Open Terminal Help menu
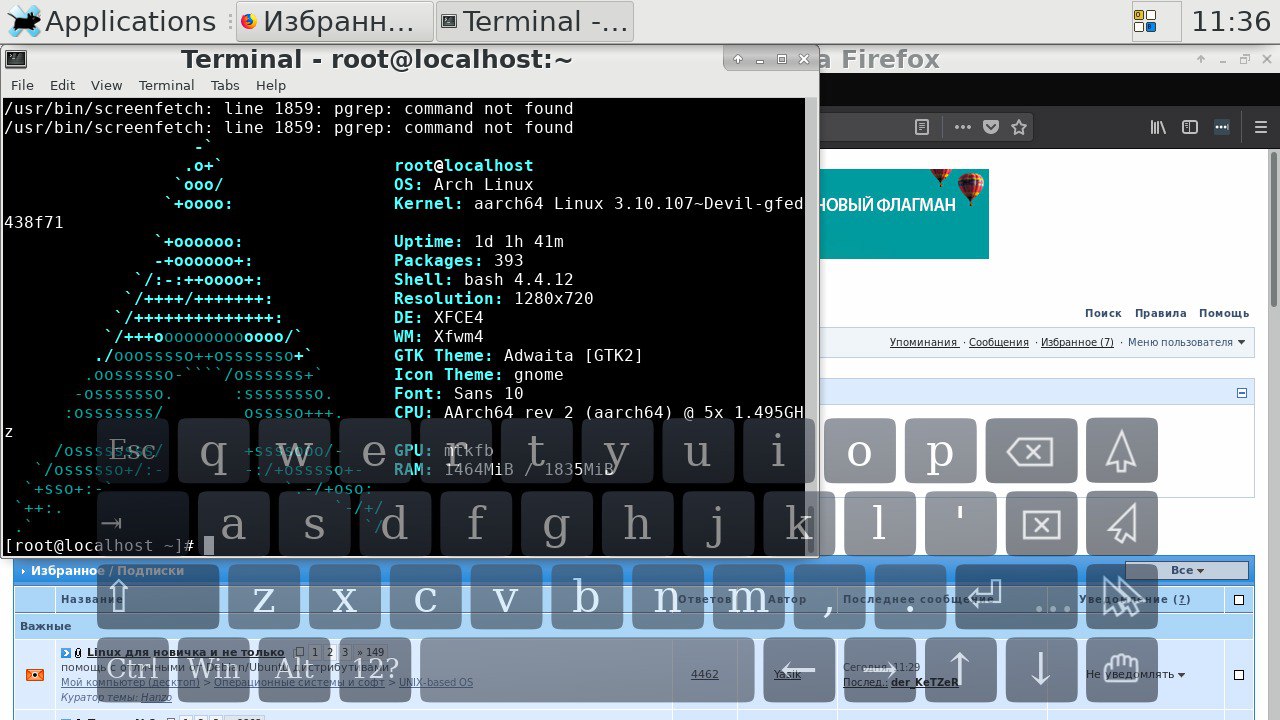Viewport: 1280px width, 720px height. [x=271, y=85]
